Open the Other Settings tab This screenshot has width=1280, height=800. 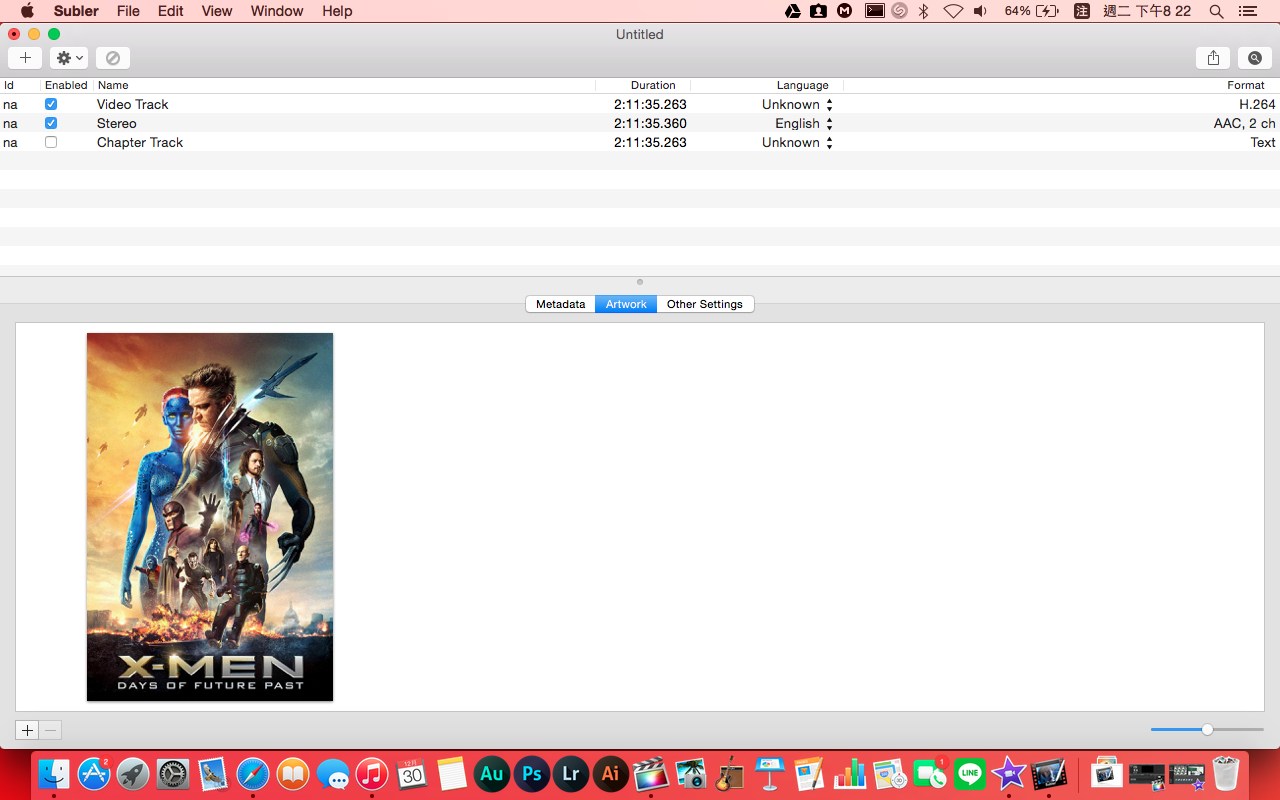pos(705,304)
